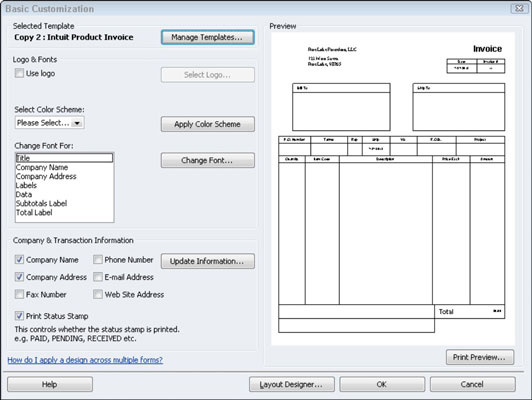This screenshot has width=532, height=400.
Task: Click Apply Color Scheme button
Action: [x=208, y=124]
